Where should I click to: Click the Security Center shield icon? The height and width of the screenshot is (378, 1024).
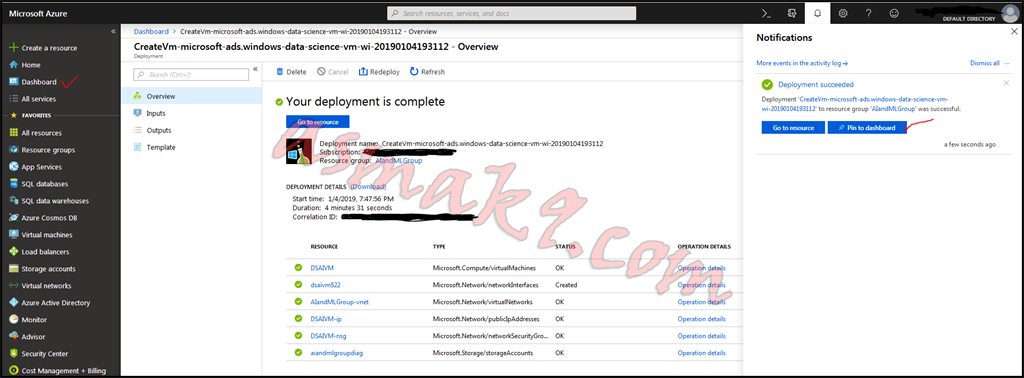click(x=13, y=353)
